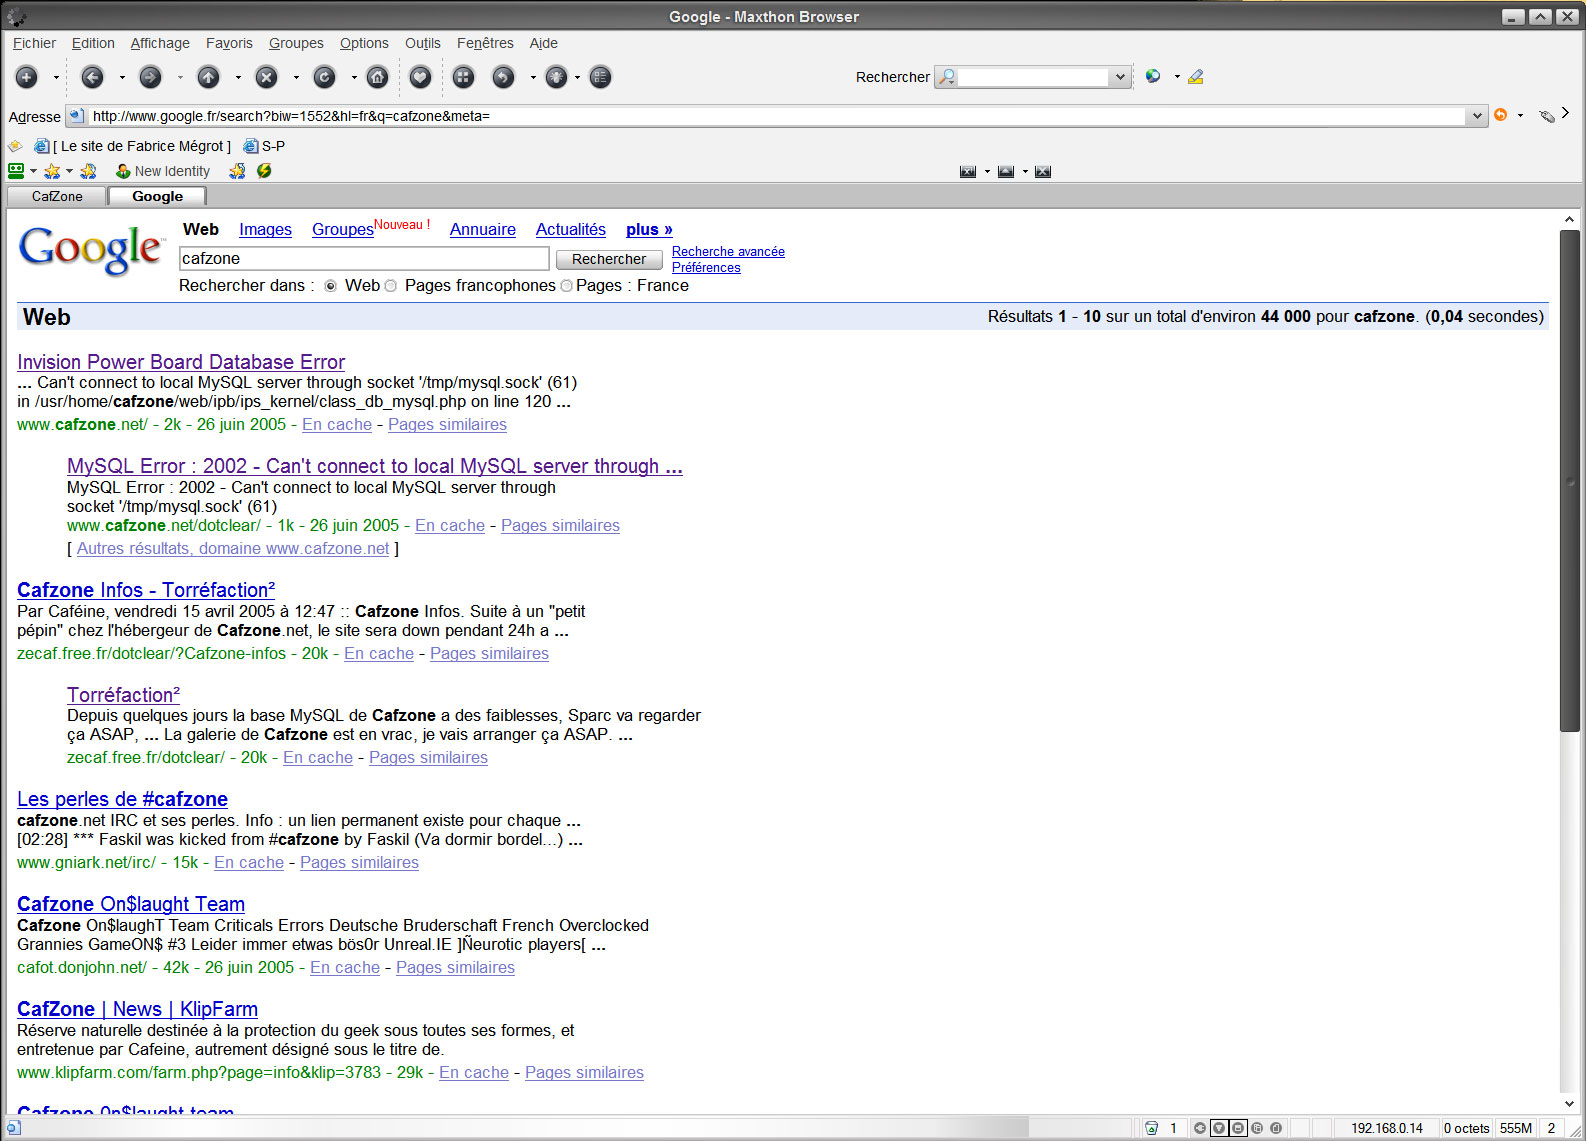Open the Images search link
This screenshot has width=1586, height=1141.
point(265,229)
